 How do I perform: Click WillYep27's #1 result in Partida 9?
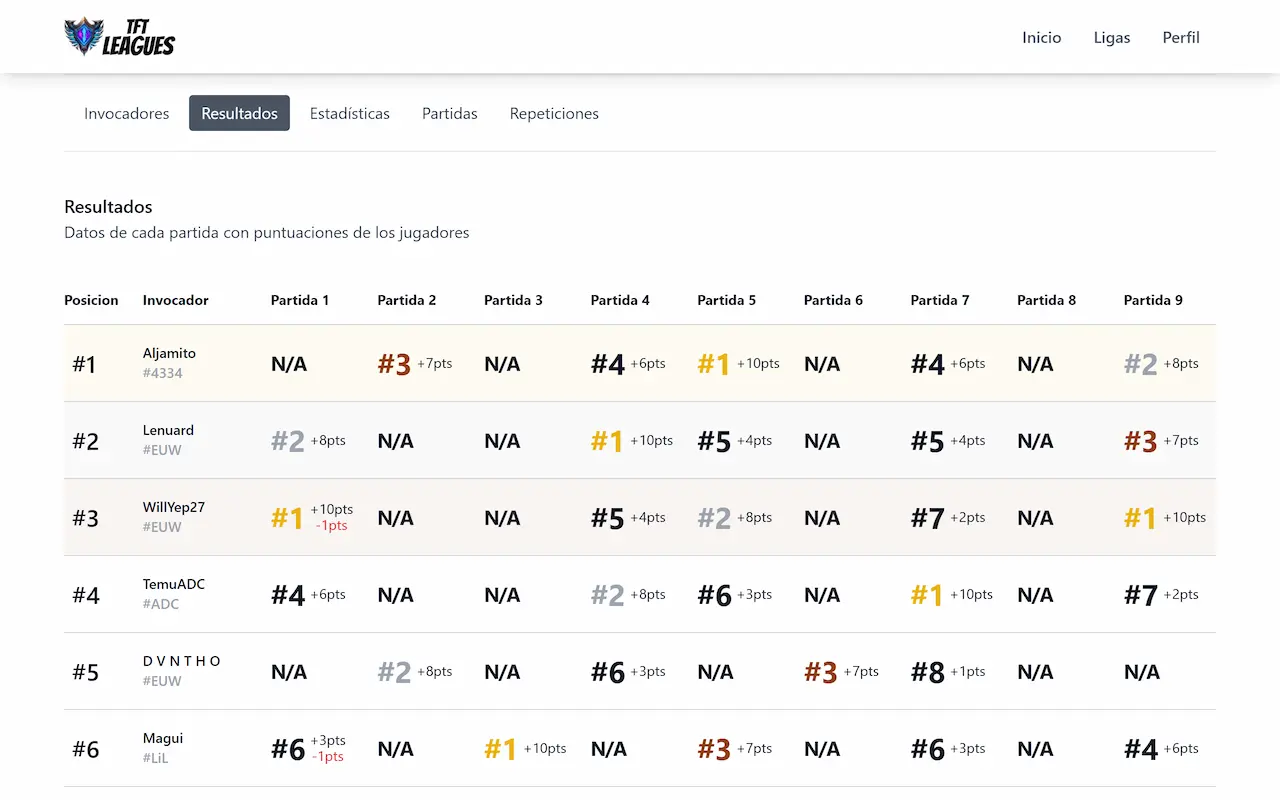click(1141, 517)
